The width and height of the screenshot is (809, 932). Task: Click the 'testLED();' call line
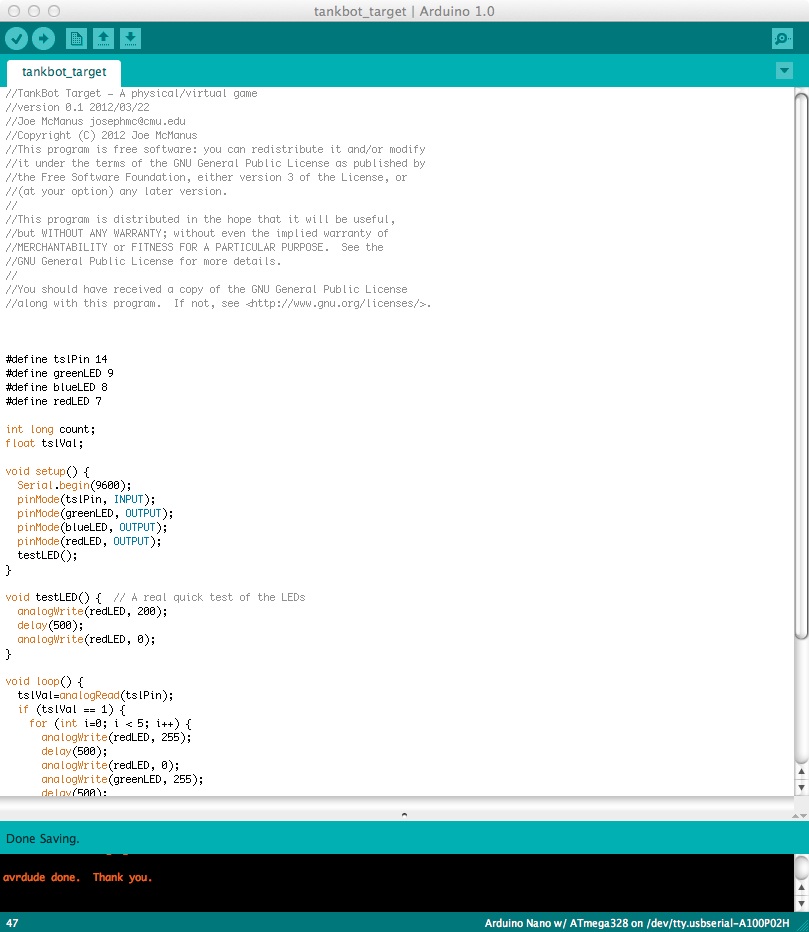47,555
